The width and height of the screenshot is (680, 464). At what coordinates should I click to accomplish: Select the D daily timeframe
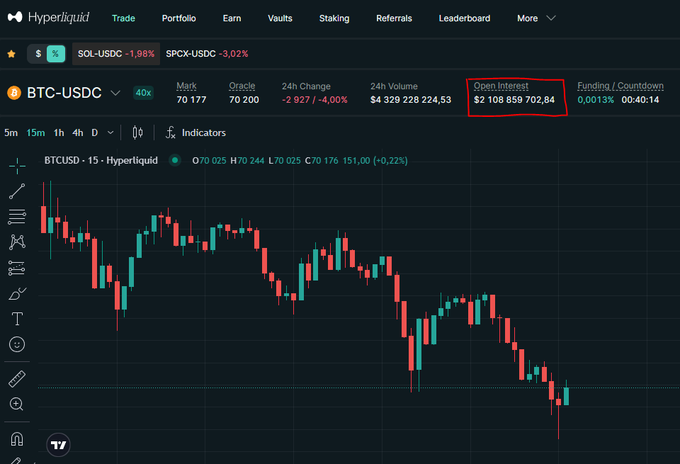pyautogui.click(x=95, y=133)
